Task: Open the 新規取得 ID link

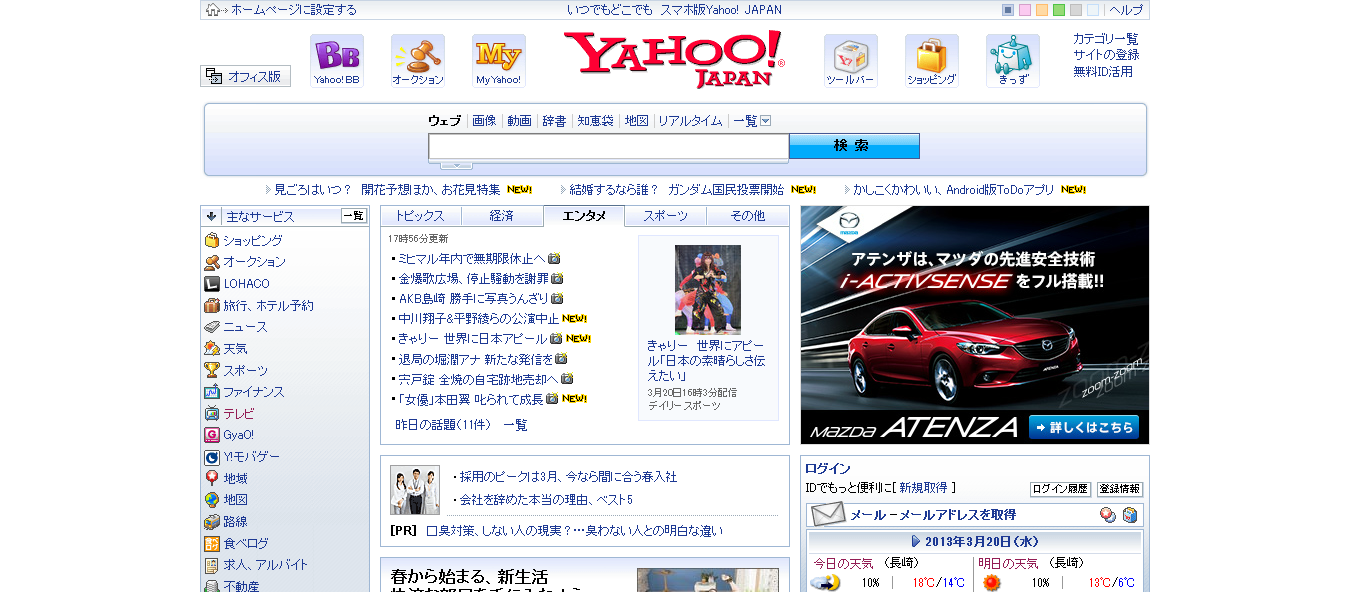Action: click(923, 488)
